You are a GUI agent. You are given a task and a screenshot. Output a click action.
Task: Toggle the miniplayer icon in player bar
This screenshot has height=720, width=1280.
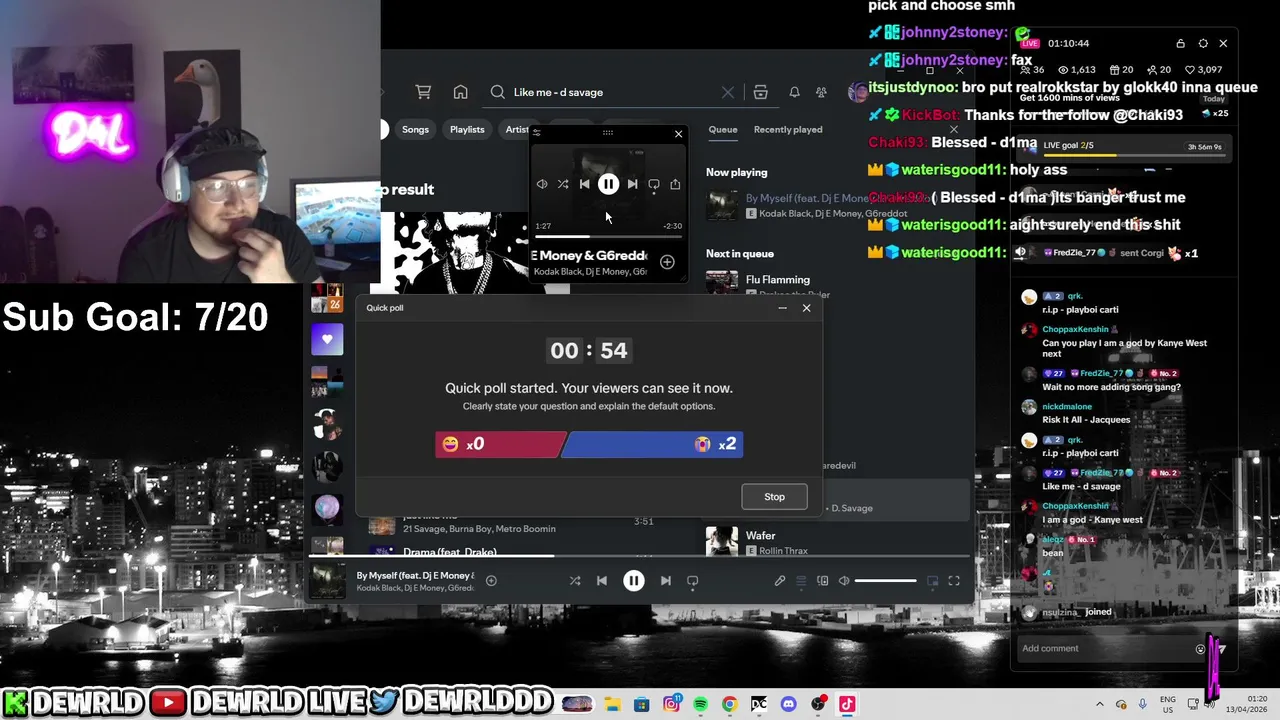pos(932,581)
